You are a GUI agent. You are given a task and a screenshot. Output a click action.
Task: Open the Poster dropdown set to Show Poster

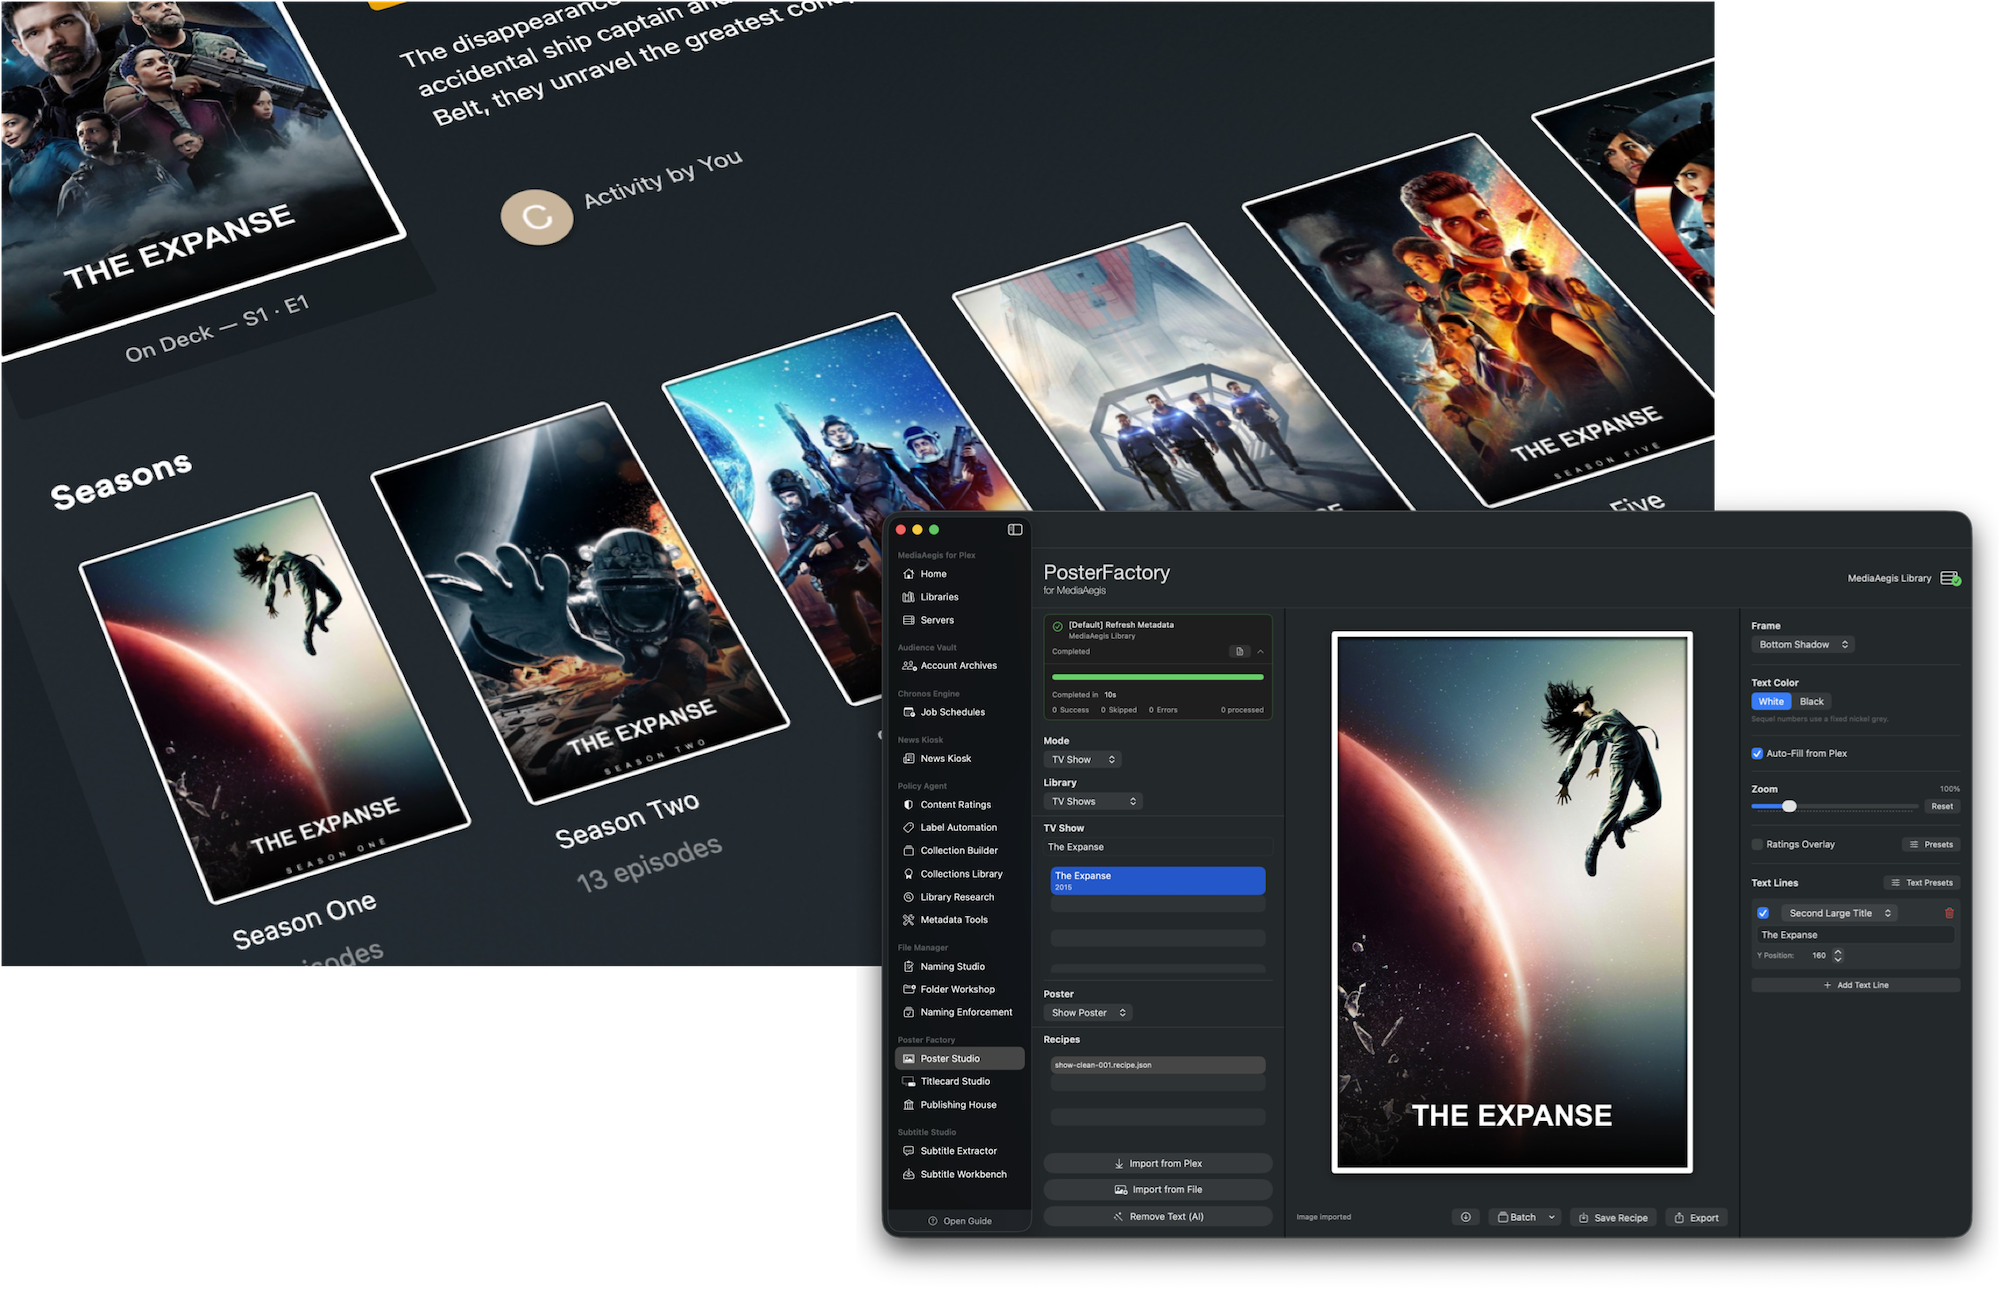point(1088,1013)
